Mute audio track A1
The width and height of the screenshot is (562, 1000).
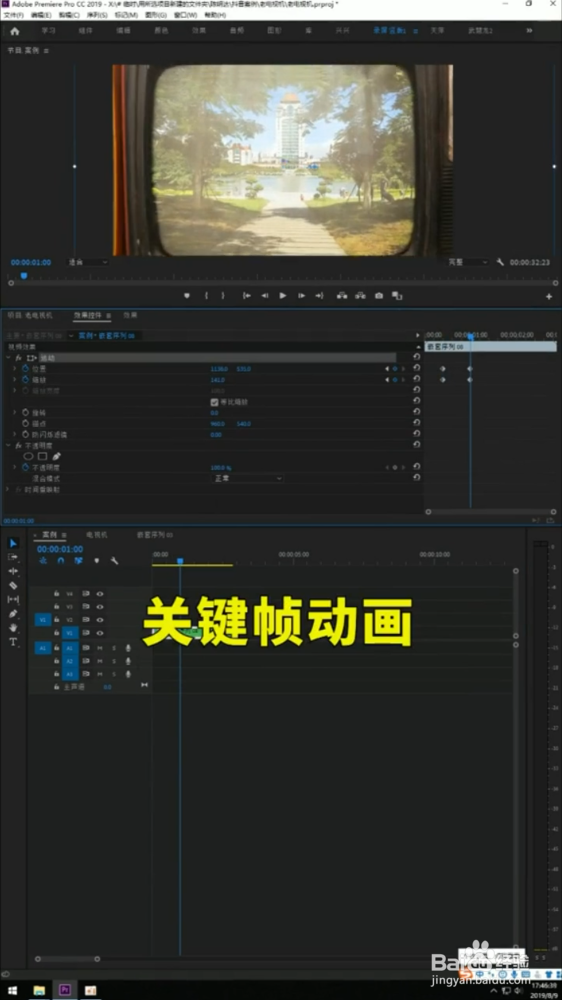(x=100, y=647)
